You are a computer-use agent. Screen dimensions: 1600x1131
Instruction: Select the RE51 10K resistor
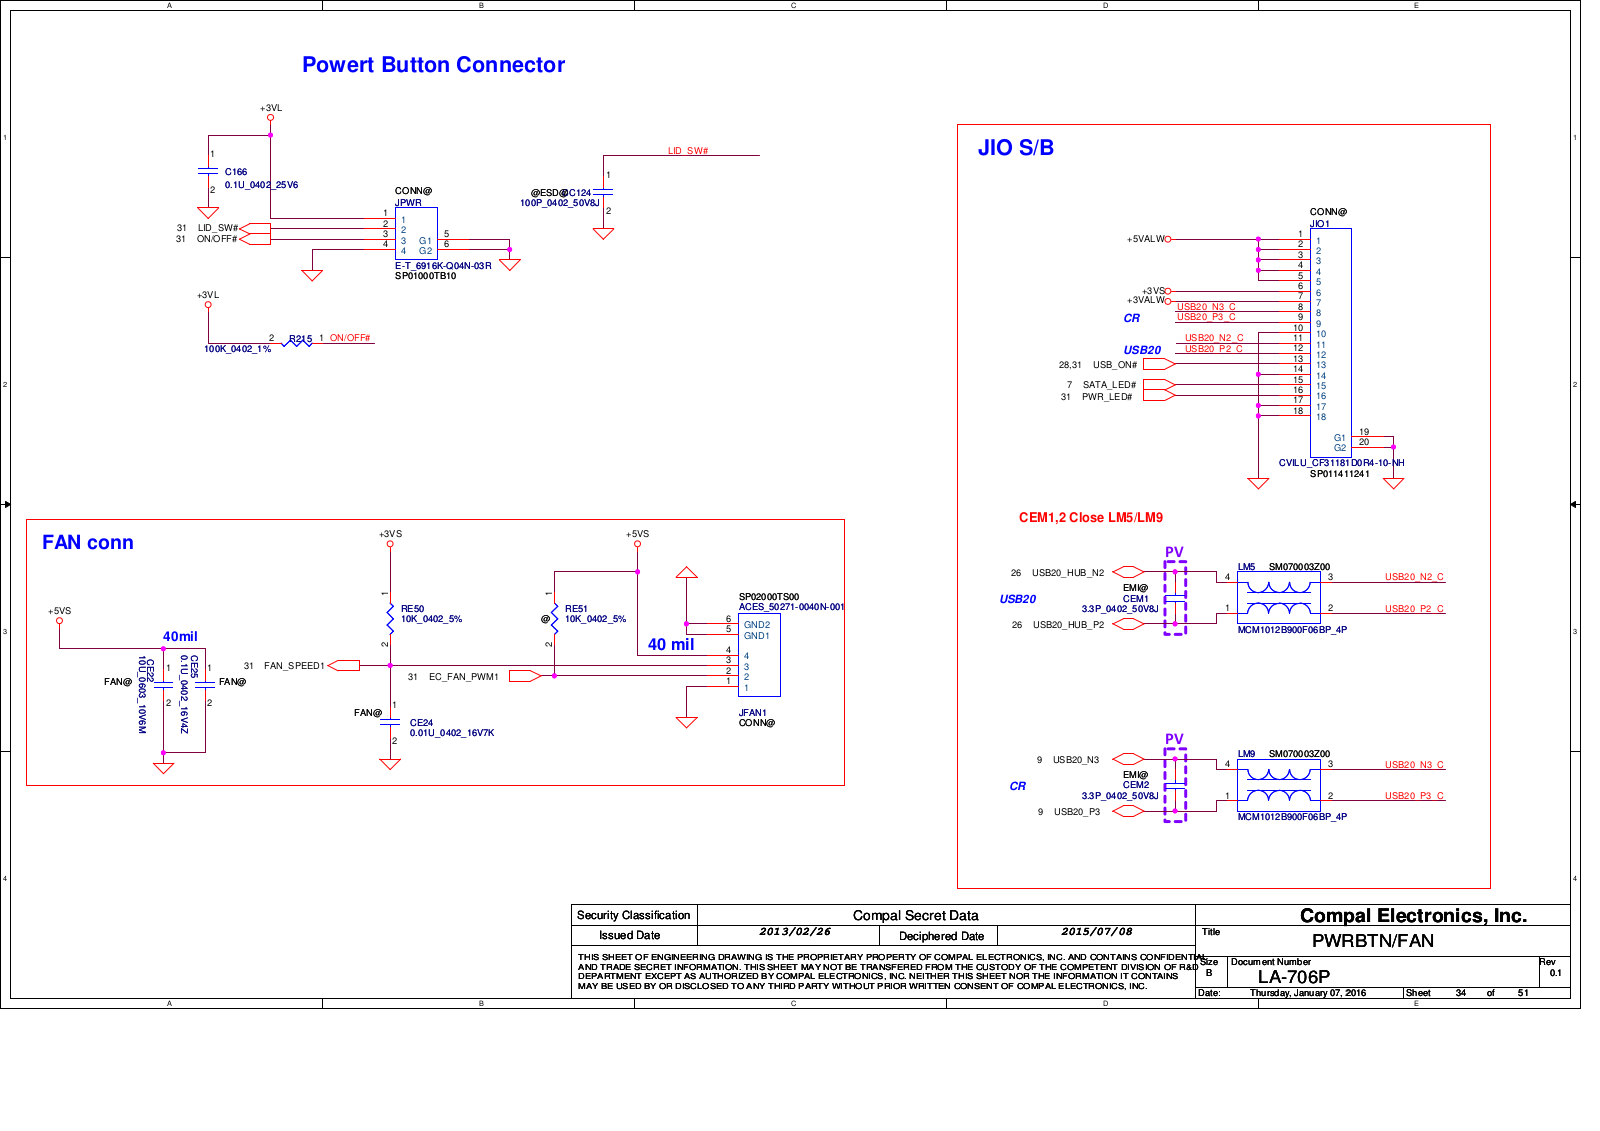pyautogui.click(x=554, y=617)
